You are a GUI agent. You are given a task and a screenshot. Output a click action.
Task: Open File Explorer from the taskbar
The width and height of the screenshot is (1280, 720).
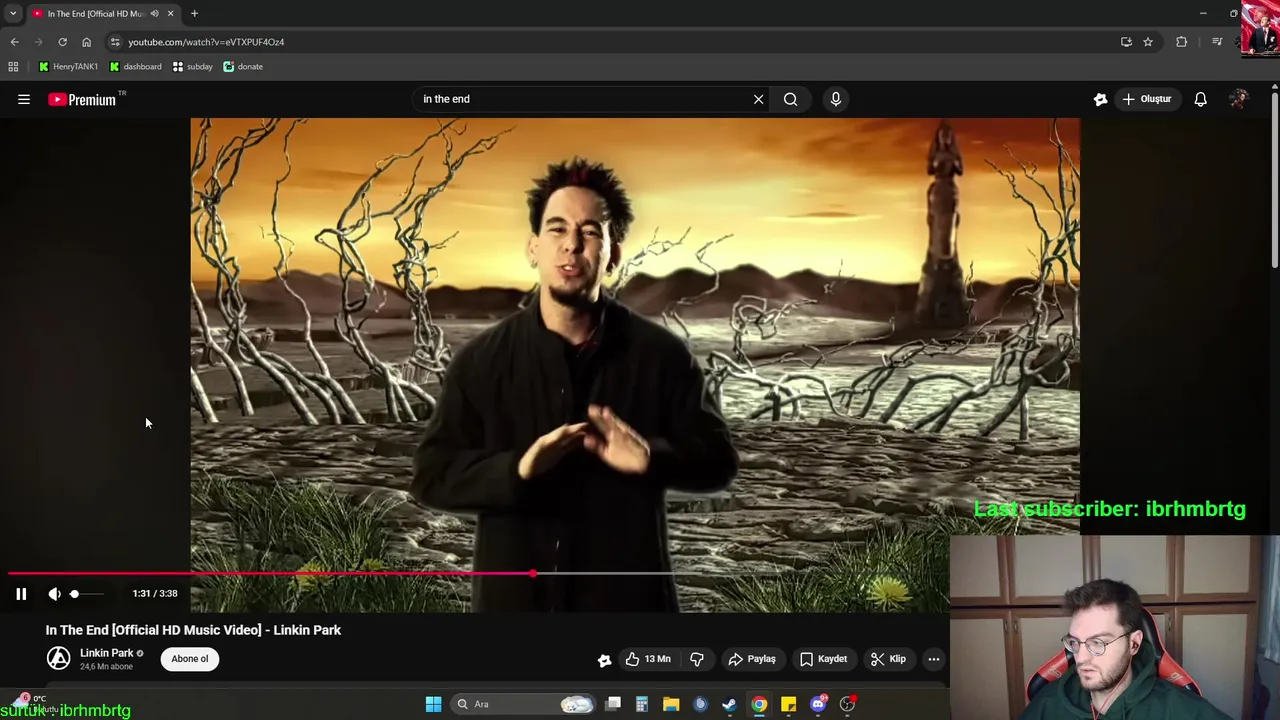[x=671, y=704]
